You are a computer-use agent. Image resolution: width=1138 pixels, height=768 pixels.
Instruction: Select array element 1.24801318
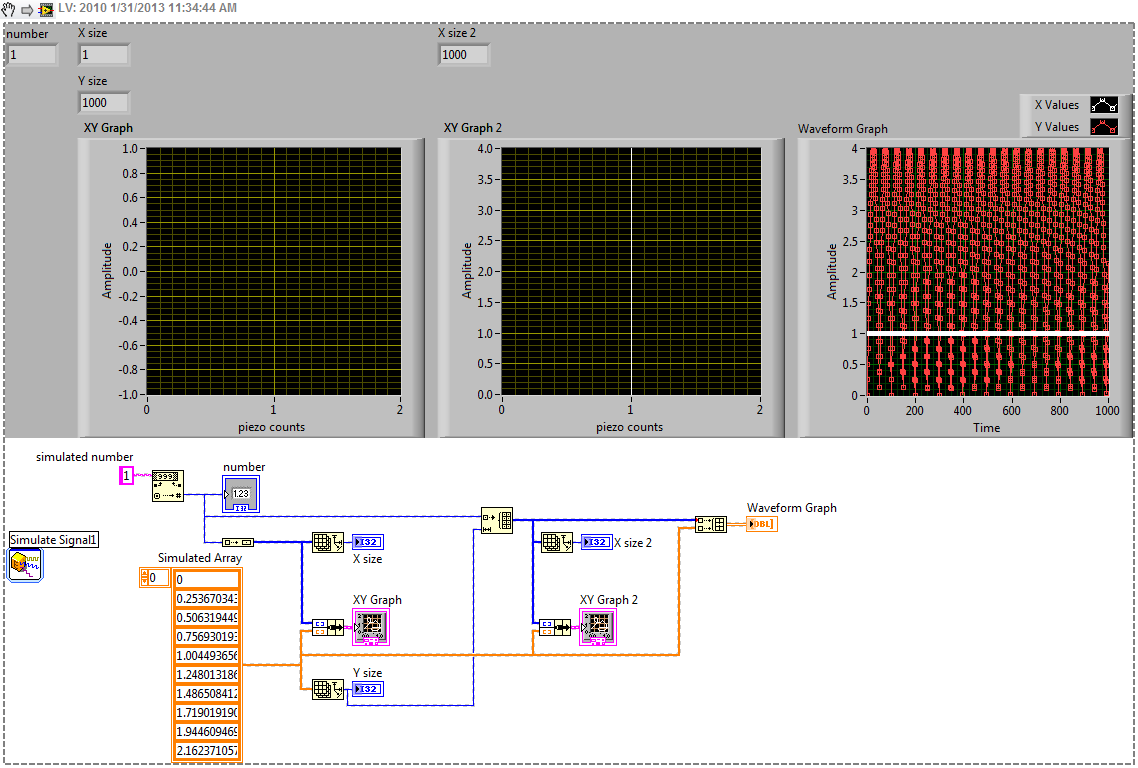pyautogui.click(x=207, y=674)
